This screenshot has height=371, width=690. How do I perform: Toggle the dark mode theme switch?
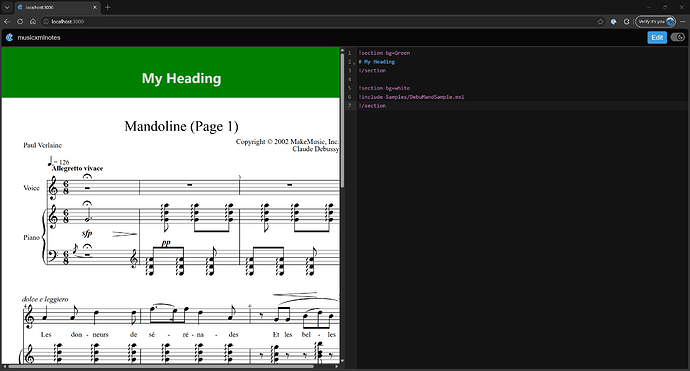coord(678,37)
